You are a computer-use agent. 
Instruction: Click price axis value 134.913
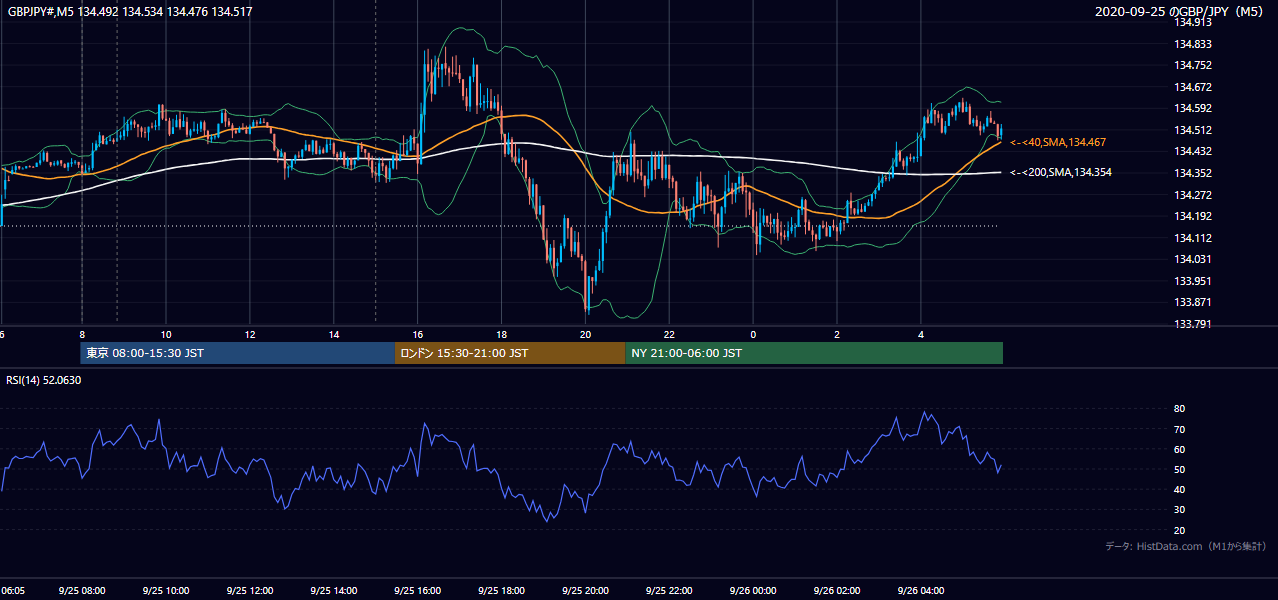[x=1193, y=22]
